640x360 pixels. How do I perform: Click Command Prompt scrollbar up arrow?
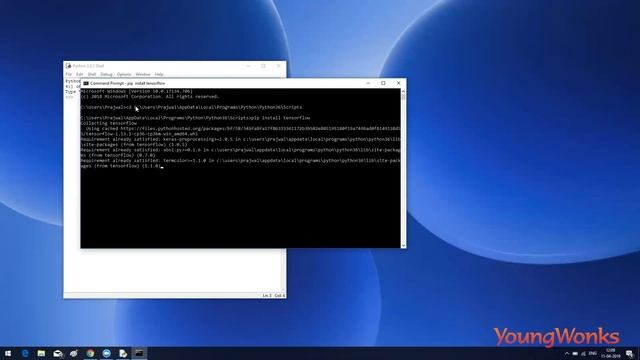403,91
